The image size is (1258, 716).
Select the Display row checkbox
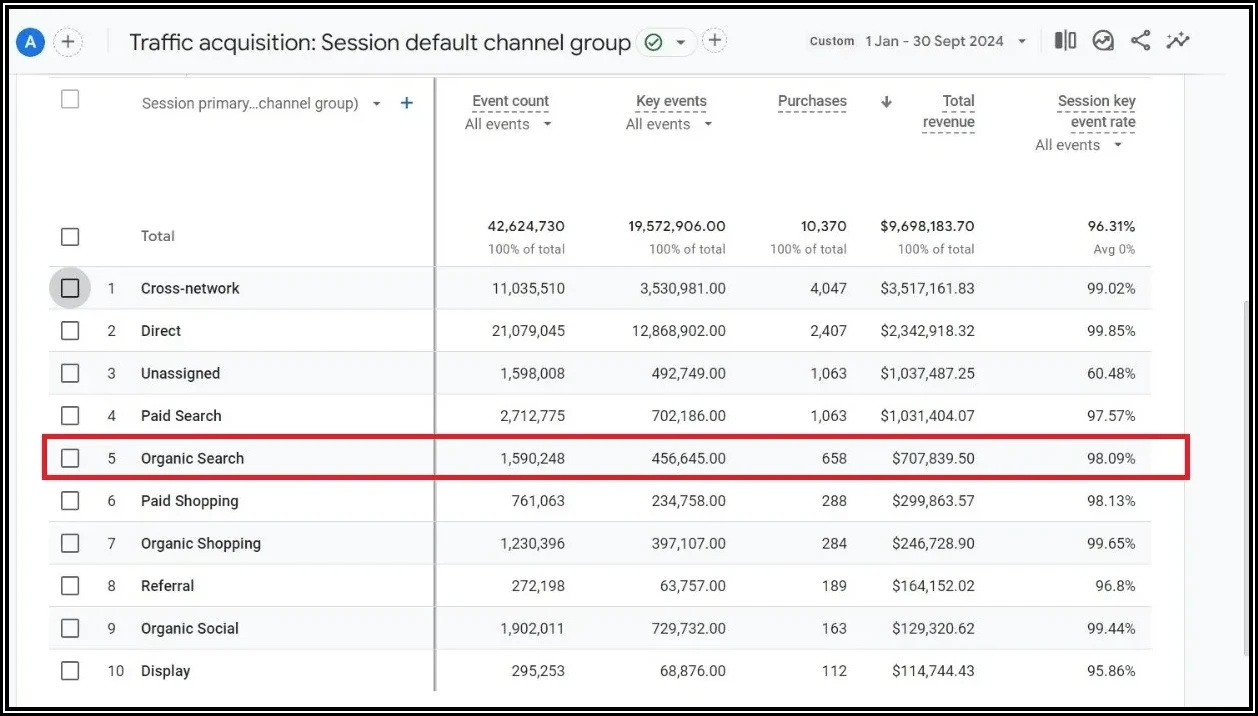pos(70,671)
